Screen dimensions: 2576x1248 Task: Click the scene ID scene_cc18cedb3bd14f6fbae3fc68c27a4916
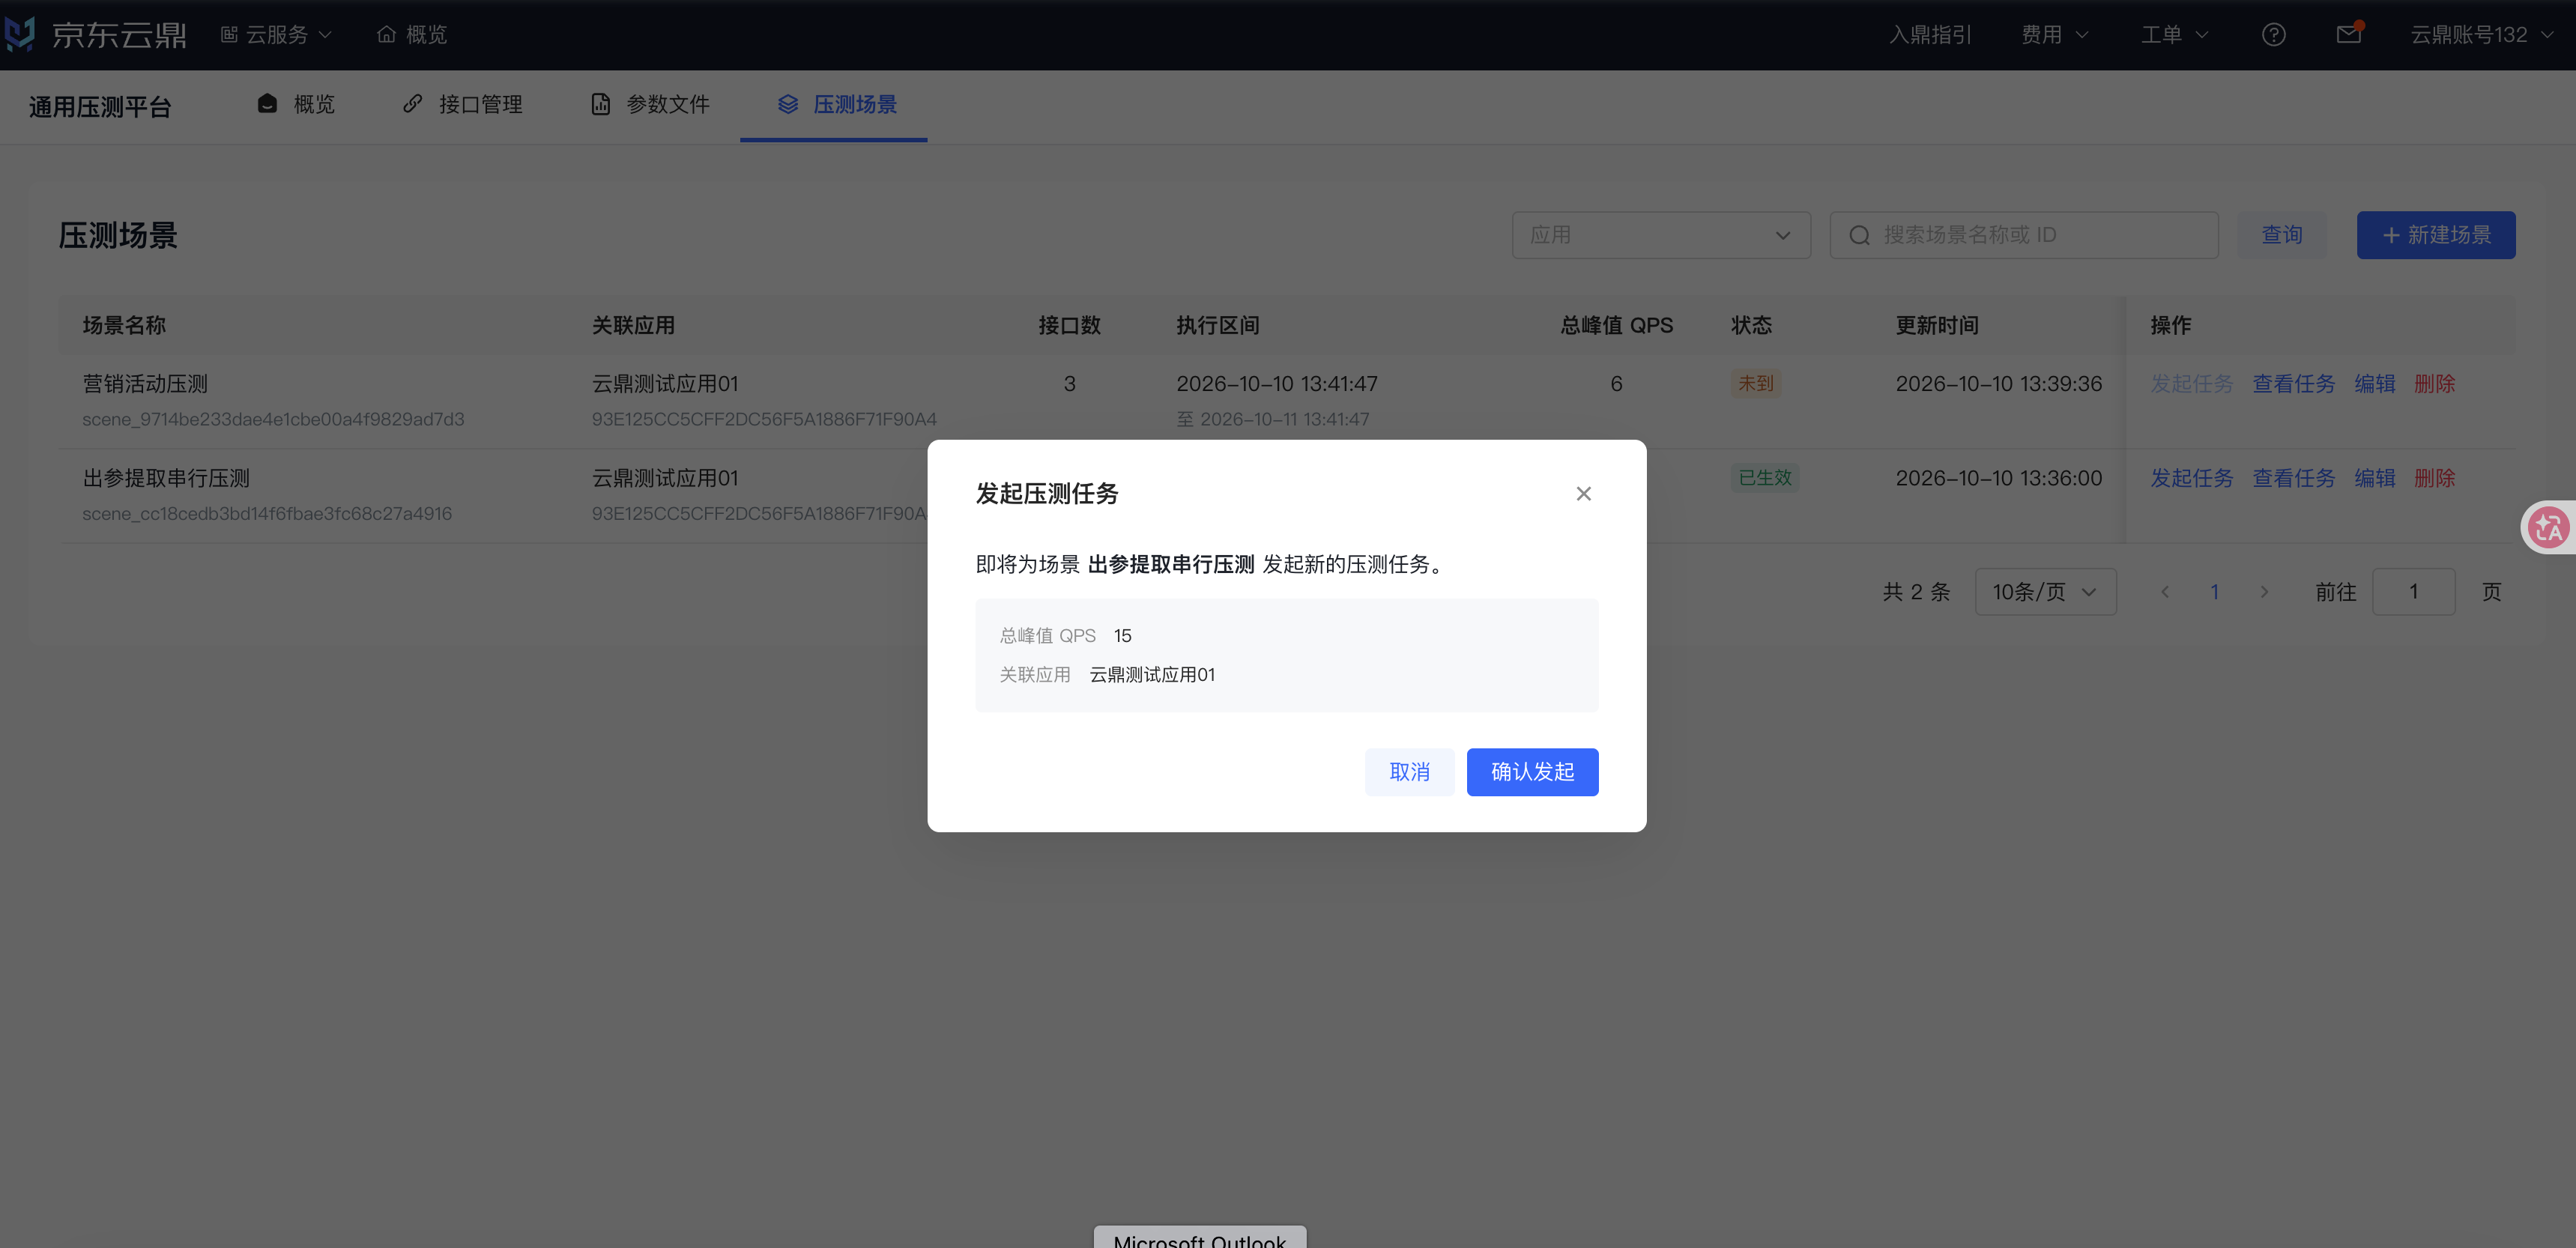[x=267, y=514]
